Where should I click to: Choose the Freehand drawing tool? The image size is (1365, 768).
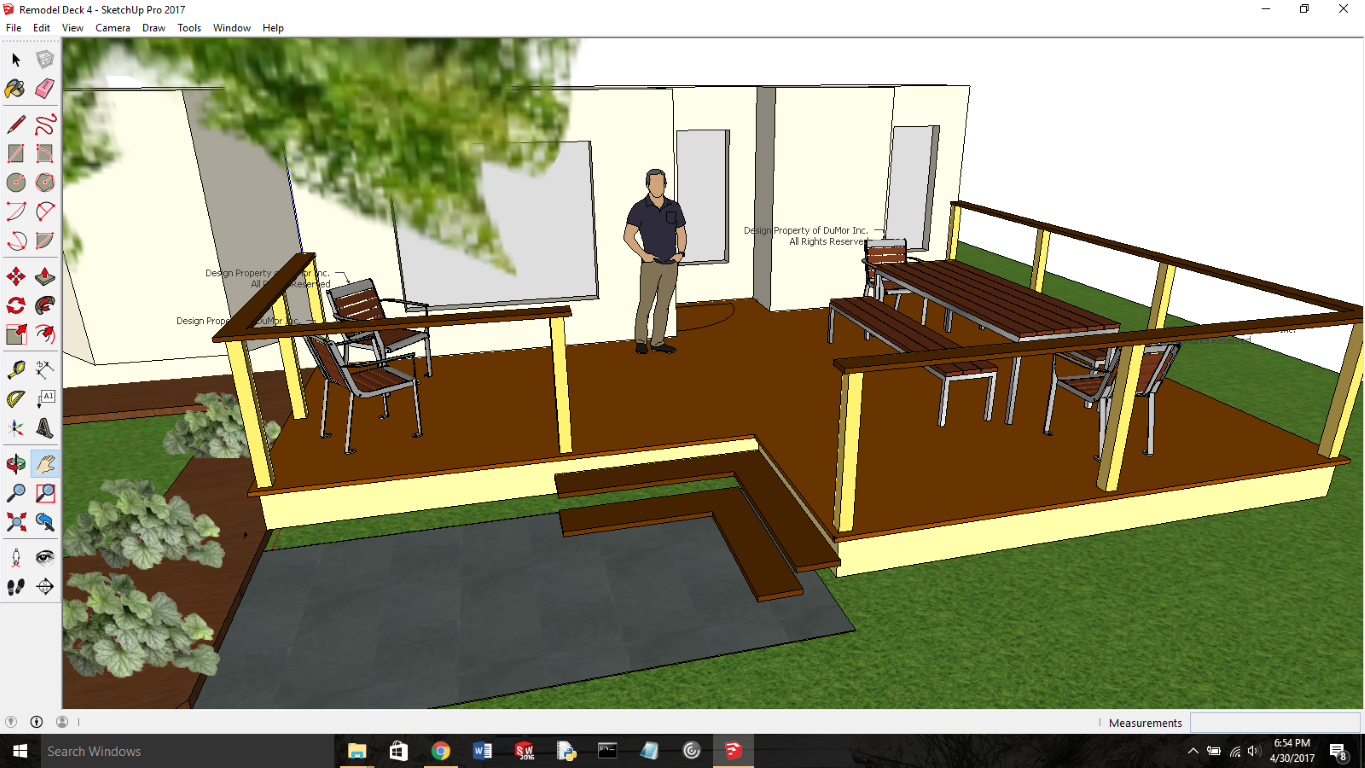click(x=45, y=125)
